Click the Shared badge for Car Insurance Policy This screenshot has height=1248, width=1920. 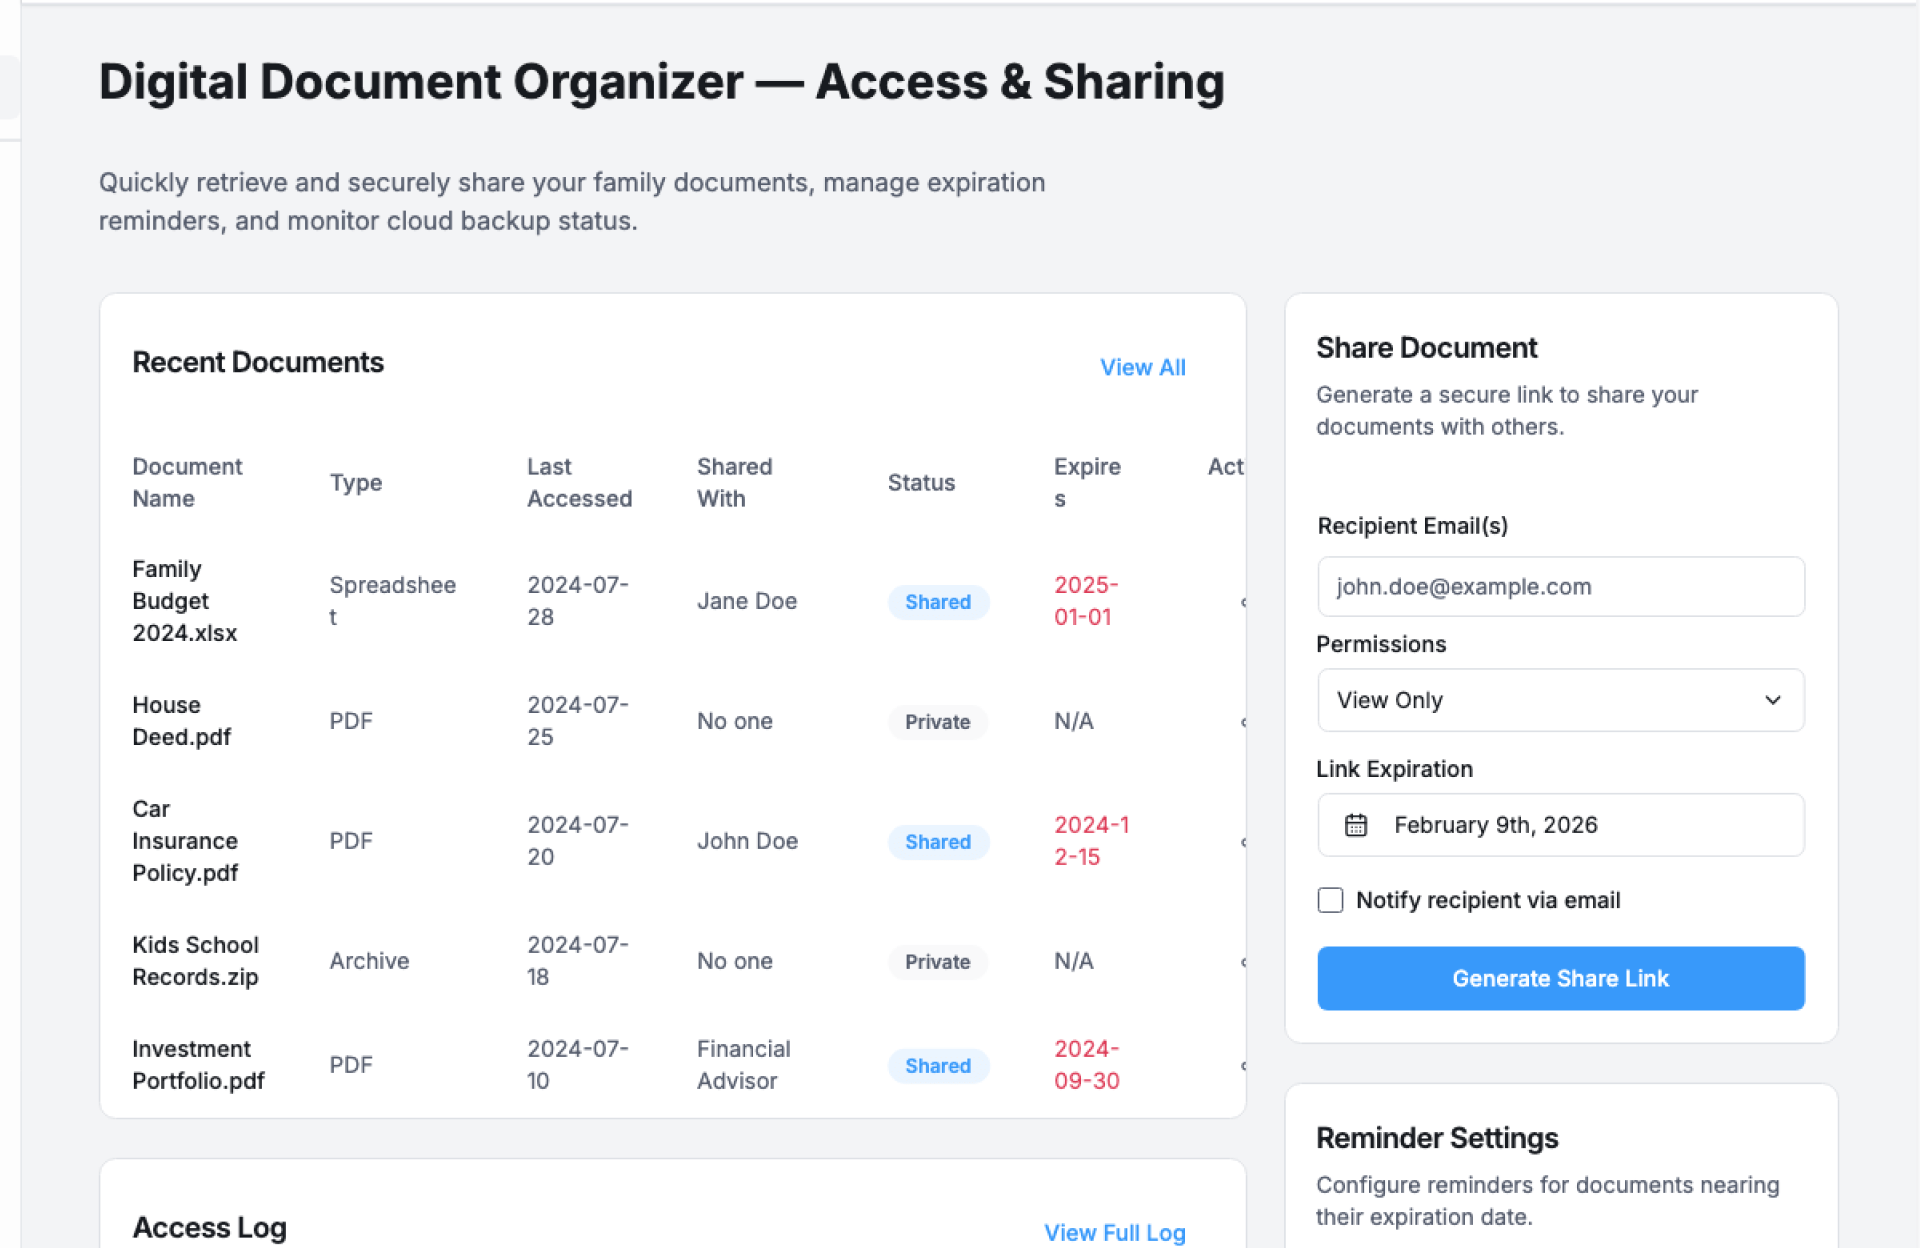[x=937, y=842]
